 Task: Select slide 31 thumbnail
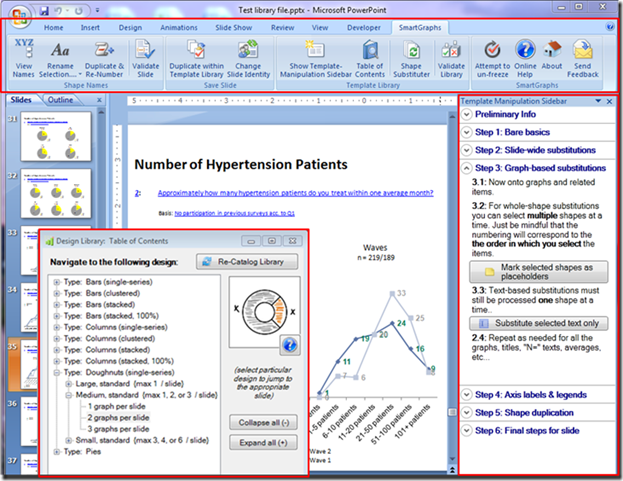[x=56, y=136]
